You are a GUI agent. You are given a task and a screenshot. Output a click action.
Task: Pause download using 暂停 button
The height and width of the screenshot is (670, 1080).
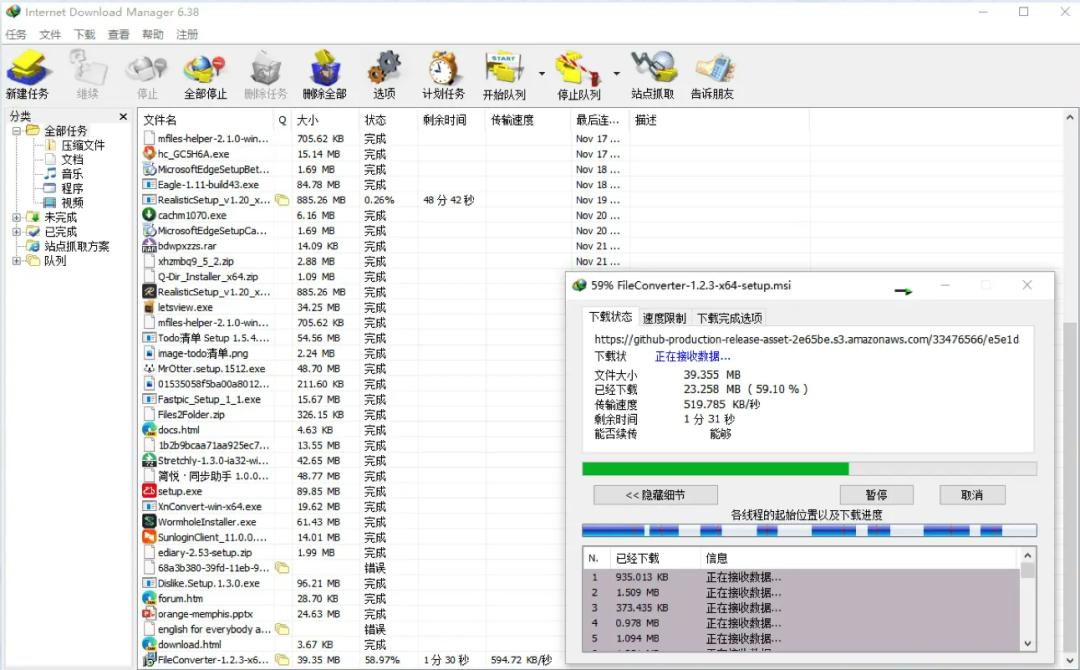tap(877, 494)
